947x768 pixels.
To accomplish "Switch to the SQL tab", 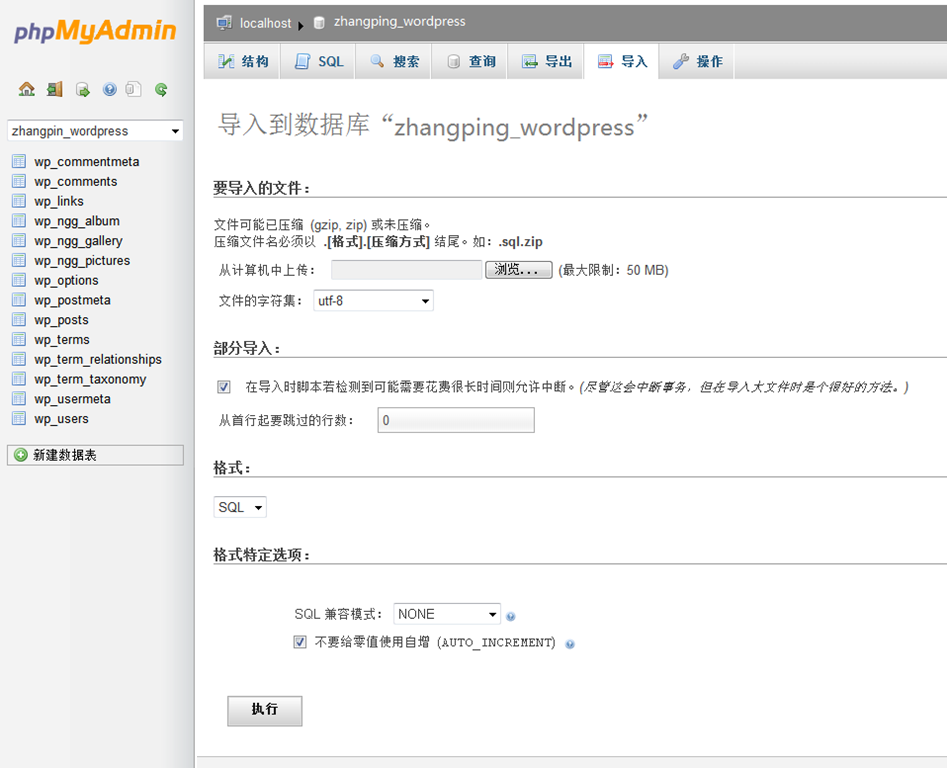I will (x=318, y=61).
